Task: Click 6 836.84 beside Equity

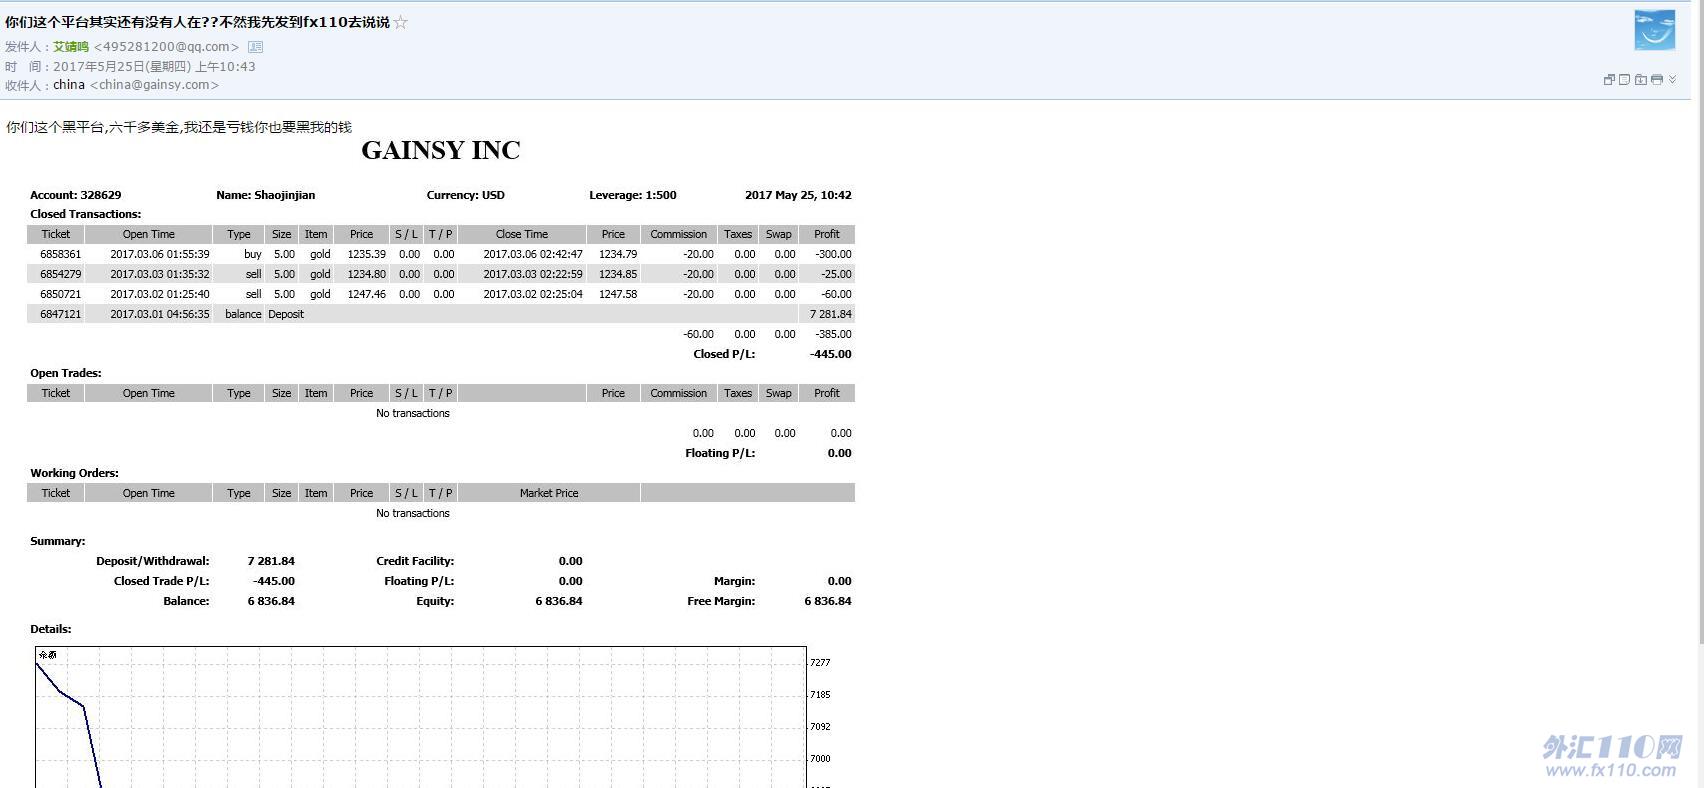Action: (x=559, y=601)
